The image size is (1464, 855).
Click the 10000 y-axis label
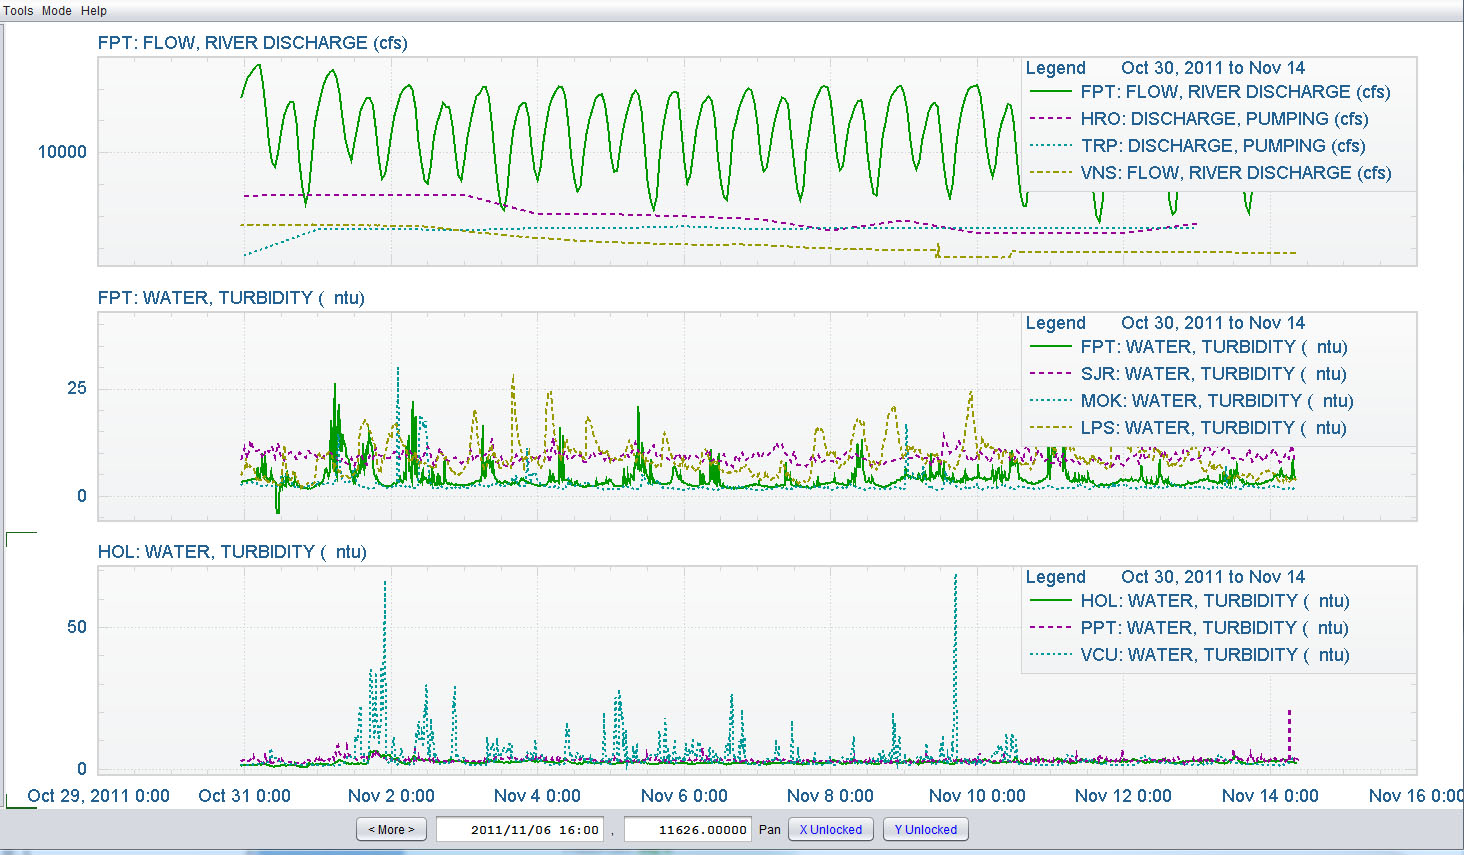coord(62,152)
